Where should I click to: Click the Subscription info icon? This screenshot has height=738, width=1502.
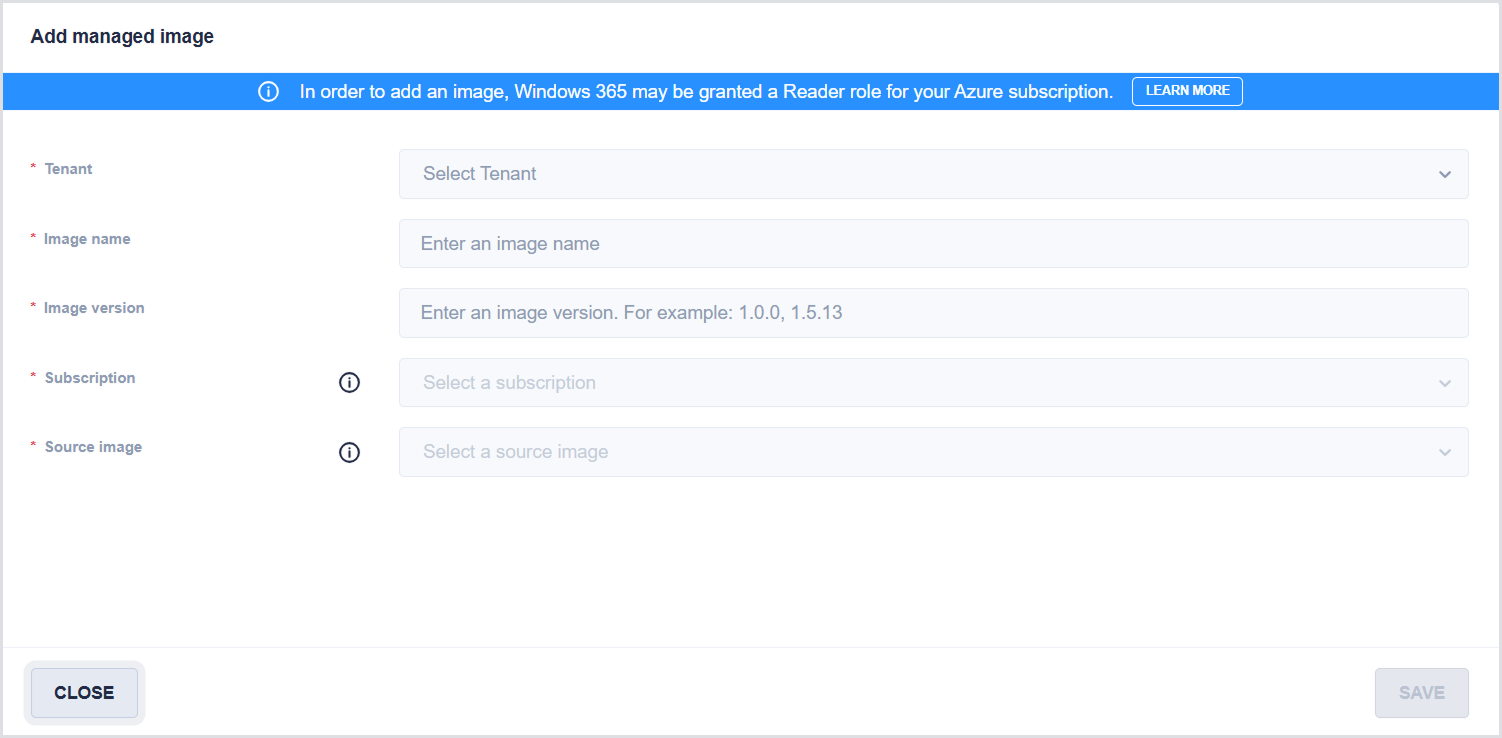pos(349,383)
